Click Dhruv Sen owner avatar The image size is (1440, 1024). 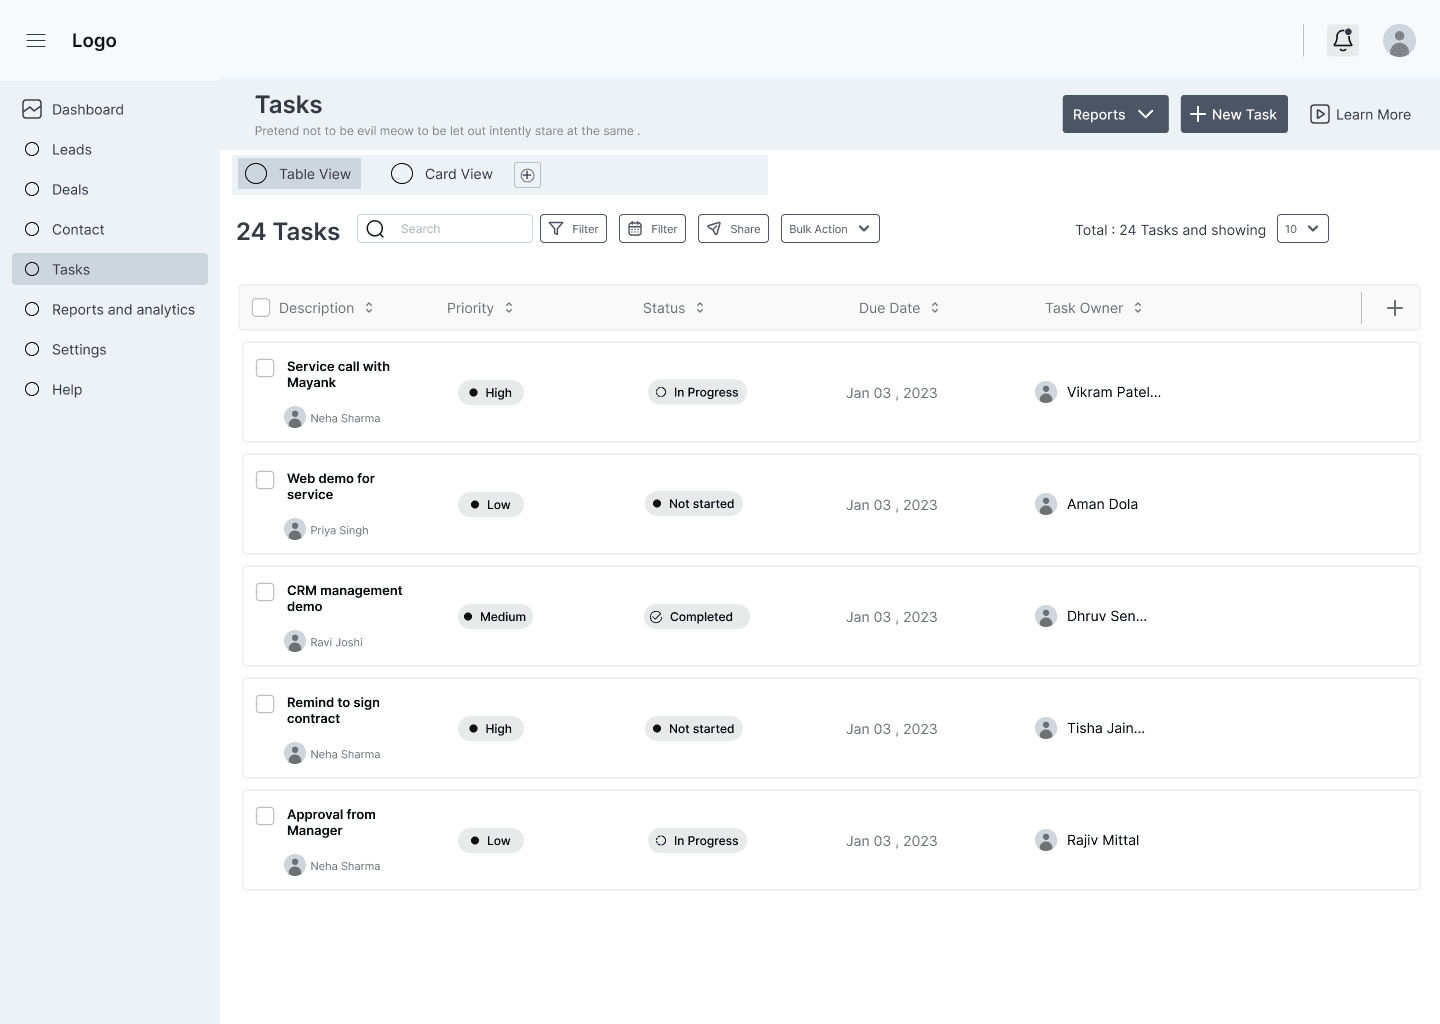(x=1046, y=616)
